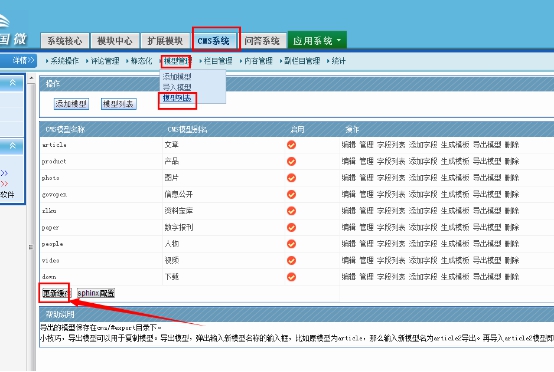The height and width of the screenshot is (372, 554).
Task: Collapse the second sidebar panel using the double-chevron icon
Action: (13, 146)
